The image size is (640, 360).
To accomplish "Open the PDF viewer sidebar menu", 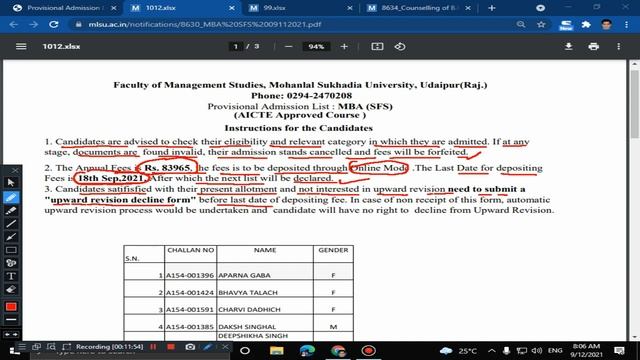I will coord(21,47).
